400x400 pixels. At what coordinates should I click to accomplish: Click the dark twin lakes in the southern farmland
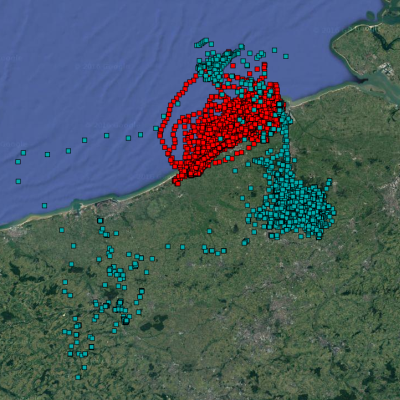coord(154,323)
